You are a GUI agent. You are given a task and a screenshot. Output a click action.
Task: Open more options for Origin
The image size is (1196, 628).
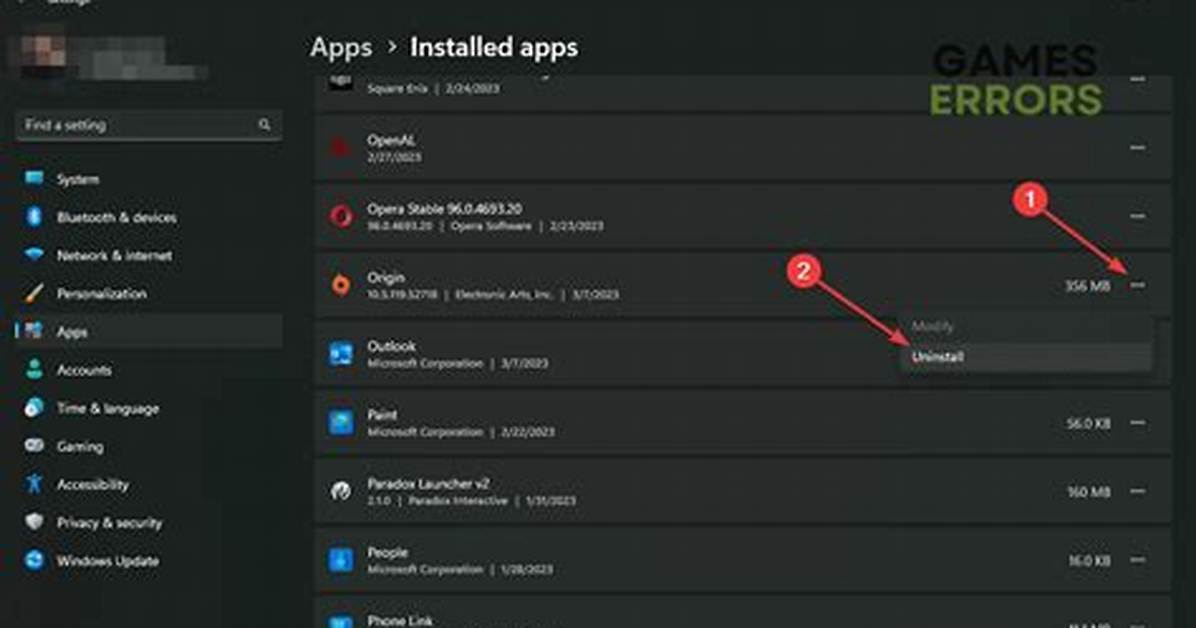[x=1137, y=285]
